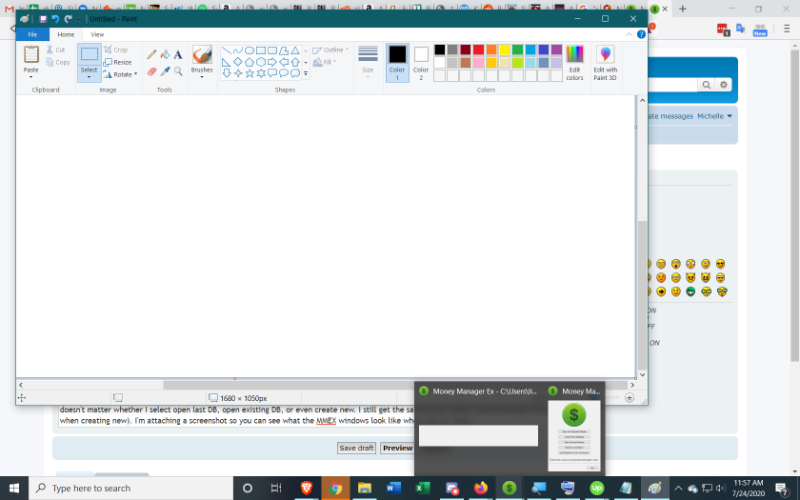The width and height of the screenshot is (800, 500).
Task: Pick the Oval shape
Action: pos(249,51)
